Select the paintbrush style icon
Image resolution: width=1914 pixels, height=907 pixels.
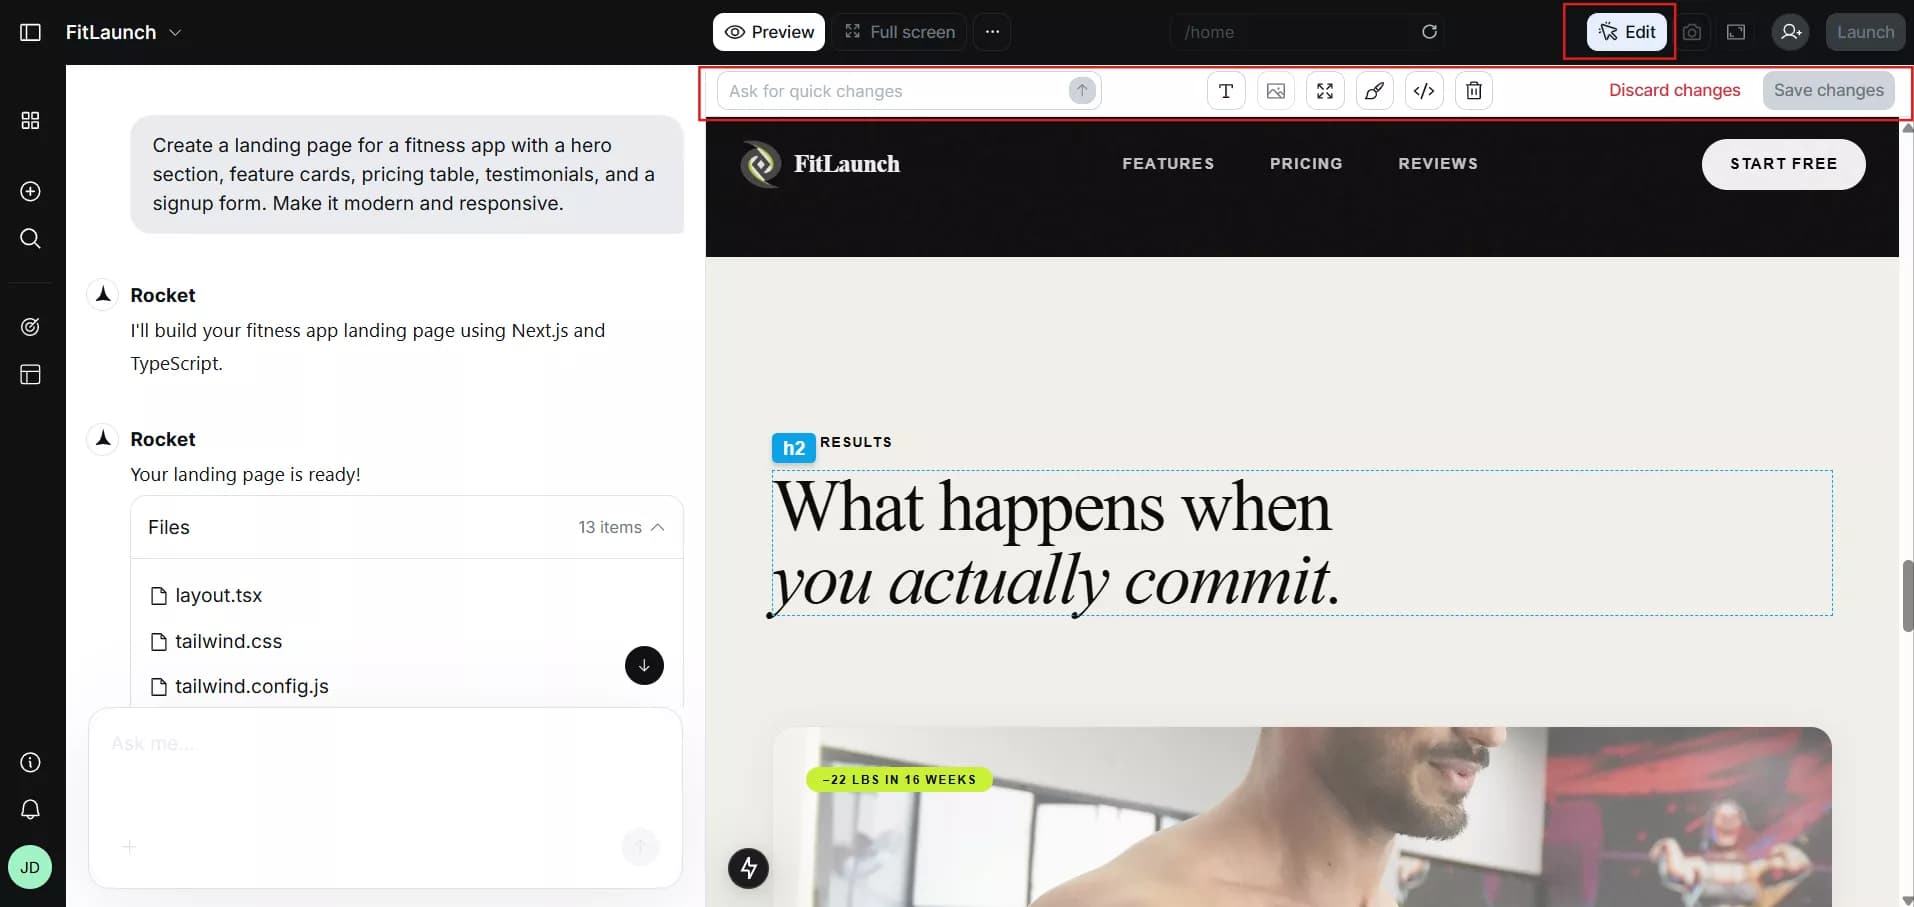[1374, 91]
